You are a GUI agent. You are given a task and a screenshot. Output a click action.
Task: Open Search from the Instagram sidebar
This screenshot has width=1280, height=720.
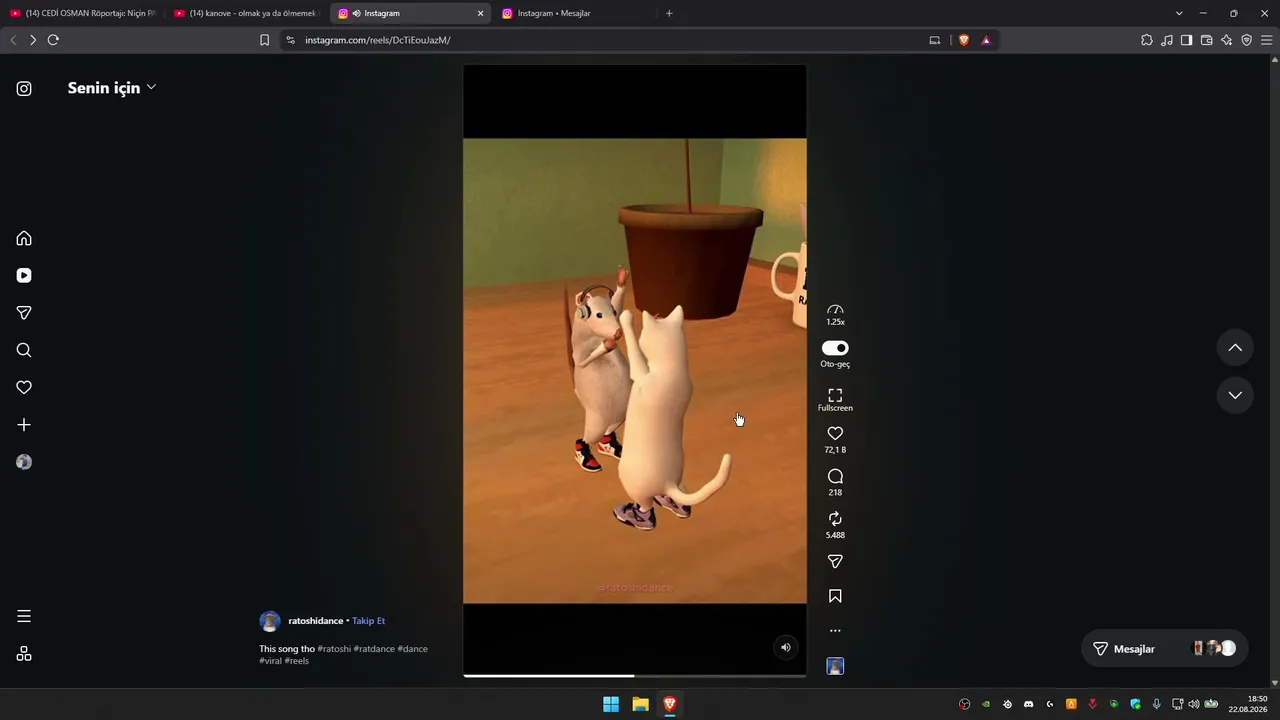point(24,350)
